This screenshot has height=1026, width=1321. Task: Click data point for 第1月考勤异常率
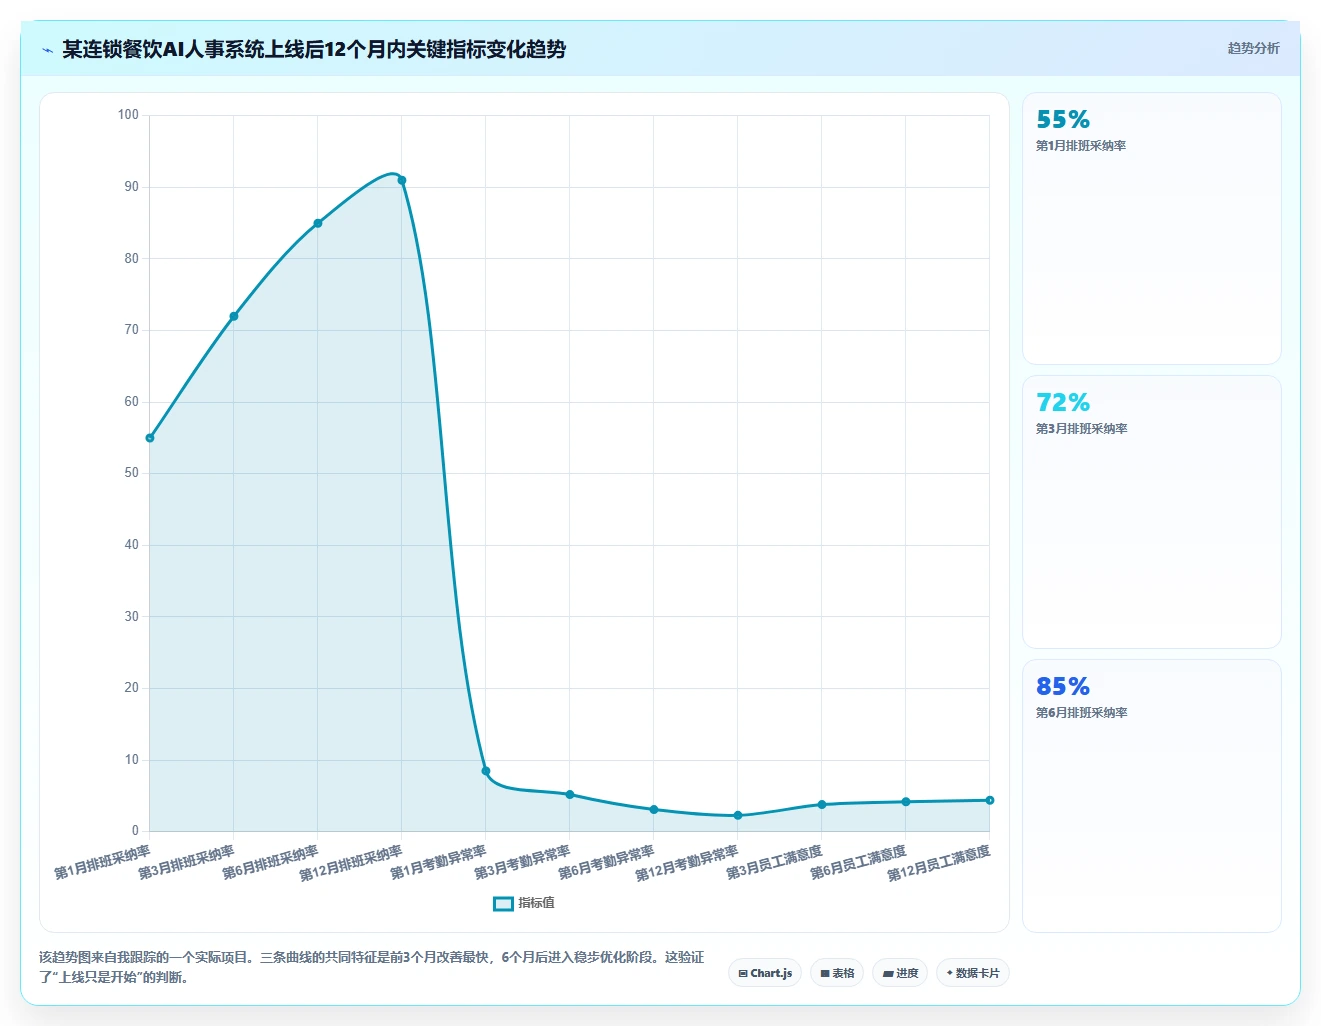coord(486,771)
